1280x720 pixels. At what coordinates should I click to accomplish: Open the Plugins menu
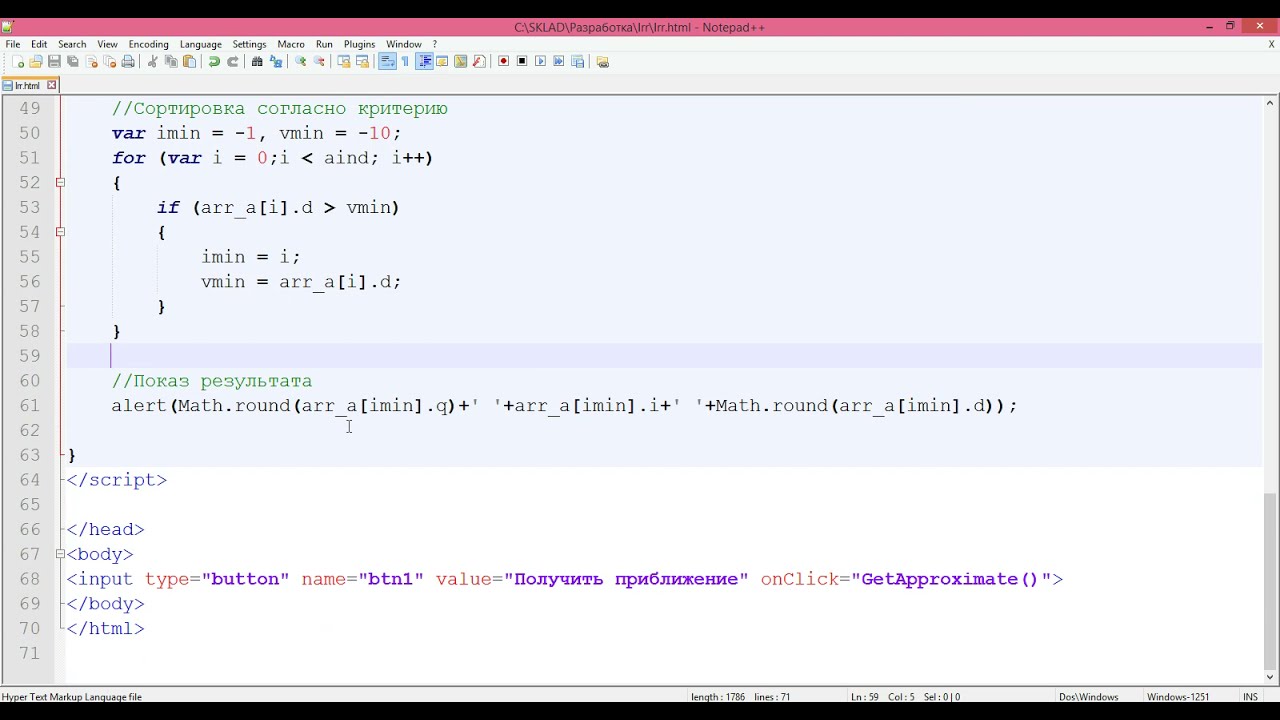click(x=359, y=44)
